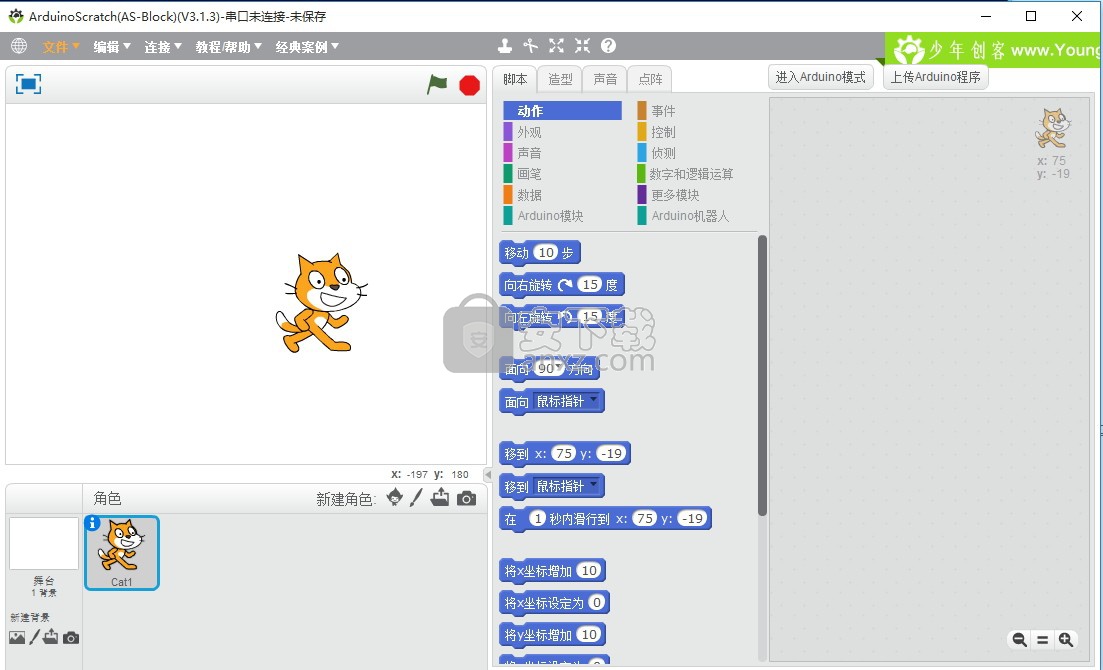
Task: Choose new sprite from library
Action: [395, 497]
